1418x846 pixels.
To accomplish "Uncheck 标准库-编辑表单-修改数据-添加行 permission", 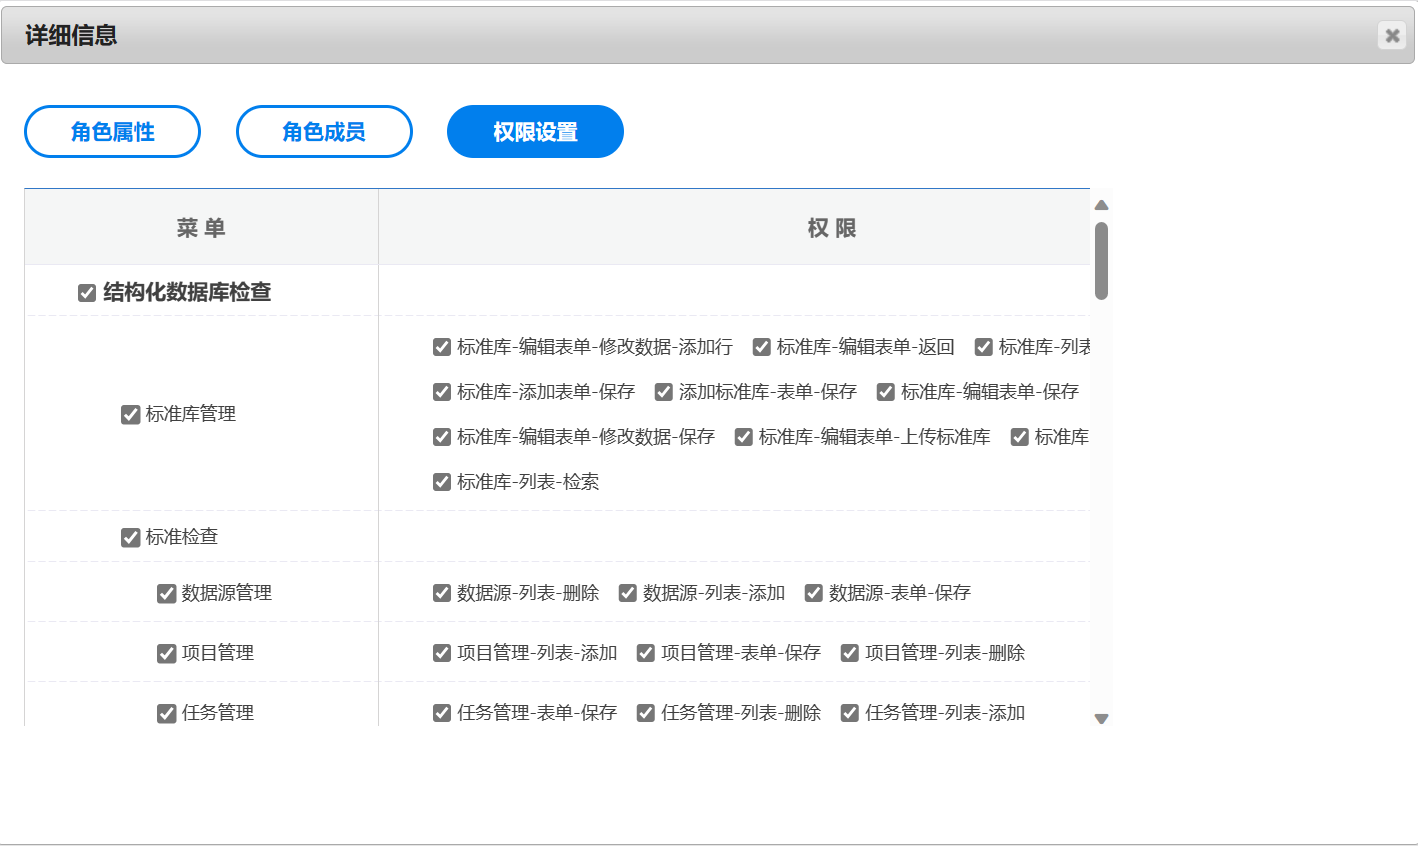I will coord(442,347).
